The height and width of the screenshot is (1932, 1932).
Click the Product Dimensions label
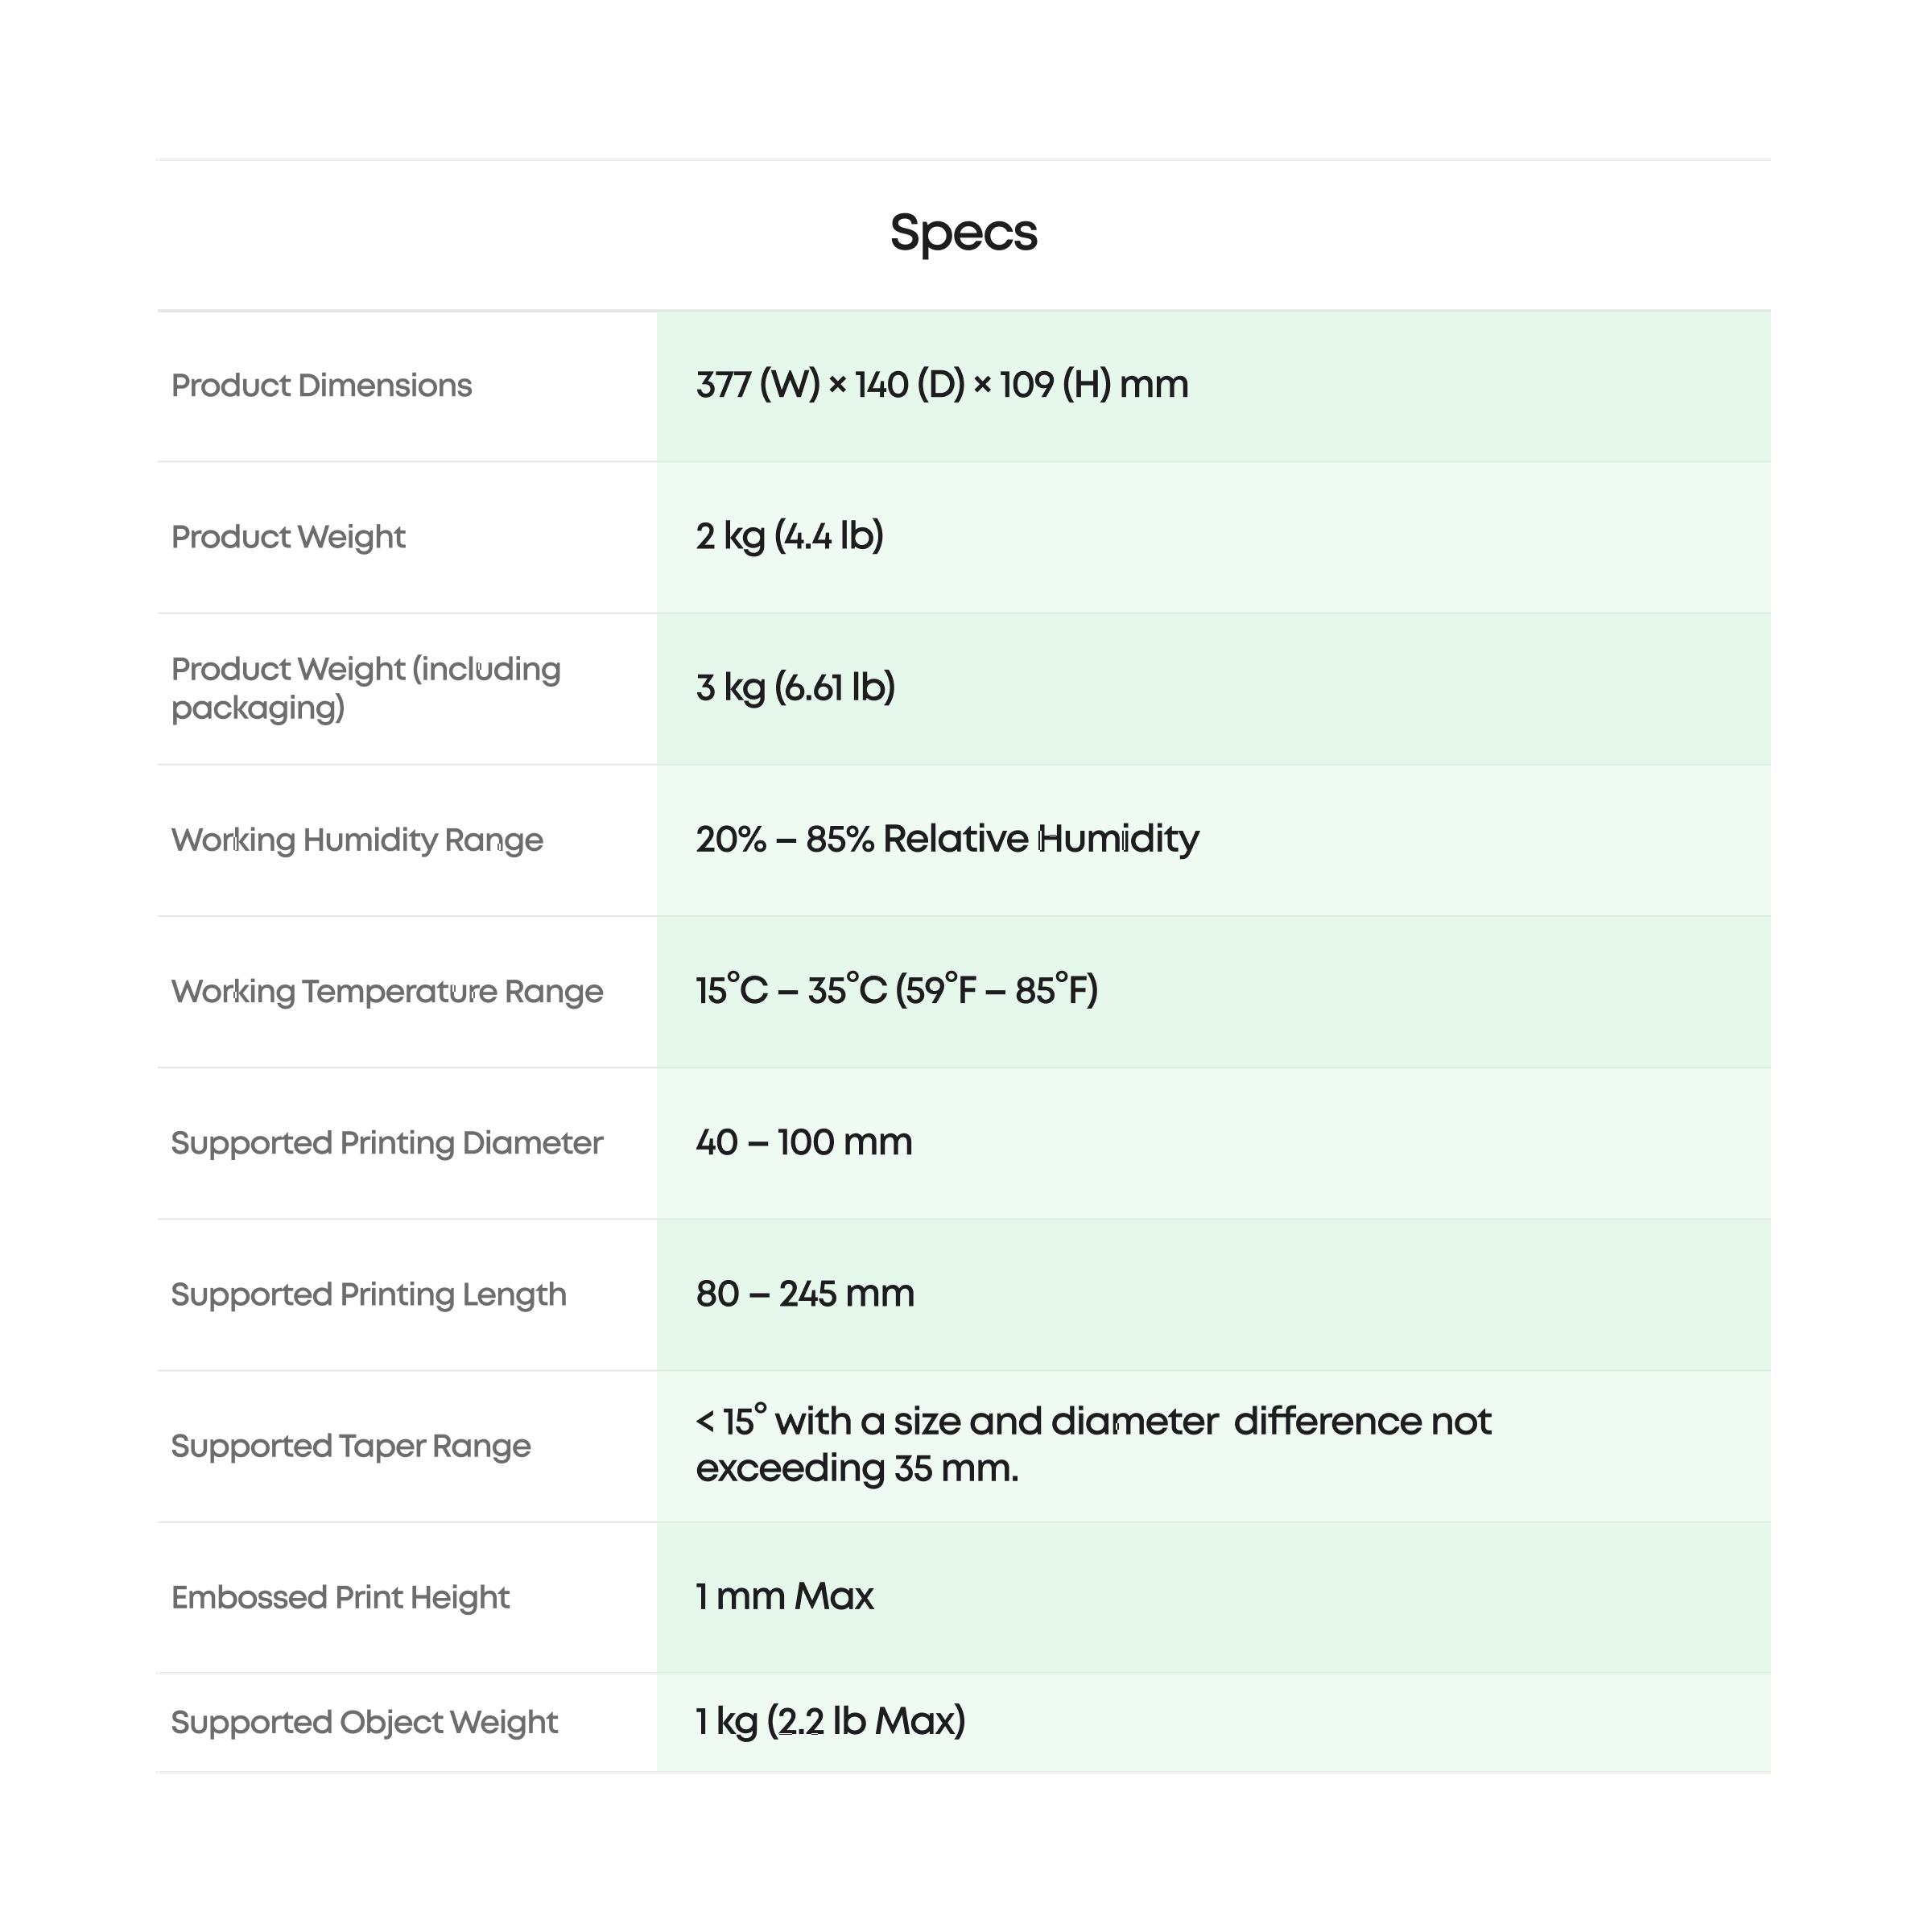[x=321, y=386]
